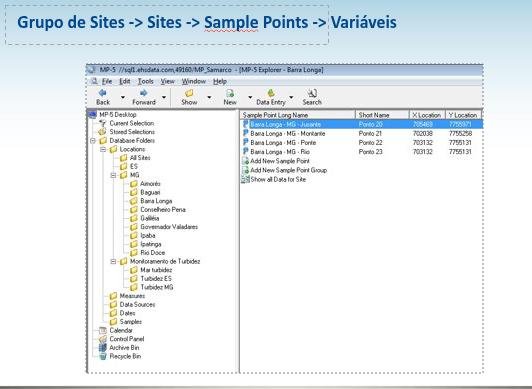This screenshot has height=389, width=532.
Task: Click the Samples folder icon
Action: (113, 322)
